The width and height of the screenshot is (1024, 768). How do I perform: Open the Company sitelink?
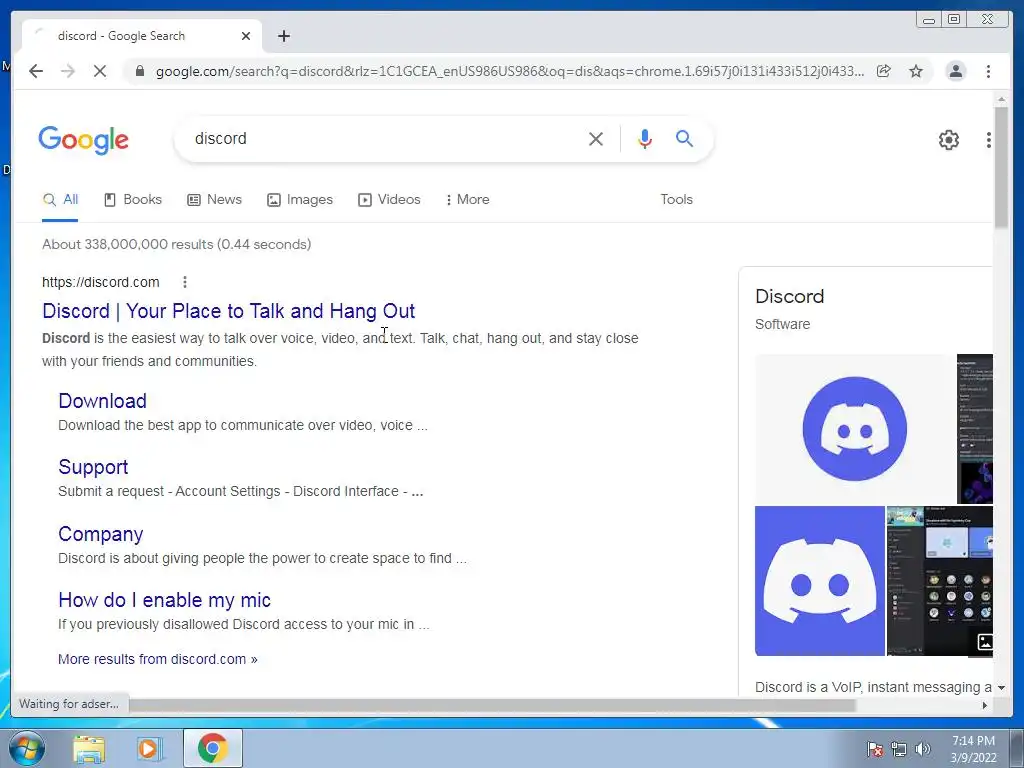click(x=101, y=534)
